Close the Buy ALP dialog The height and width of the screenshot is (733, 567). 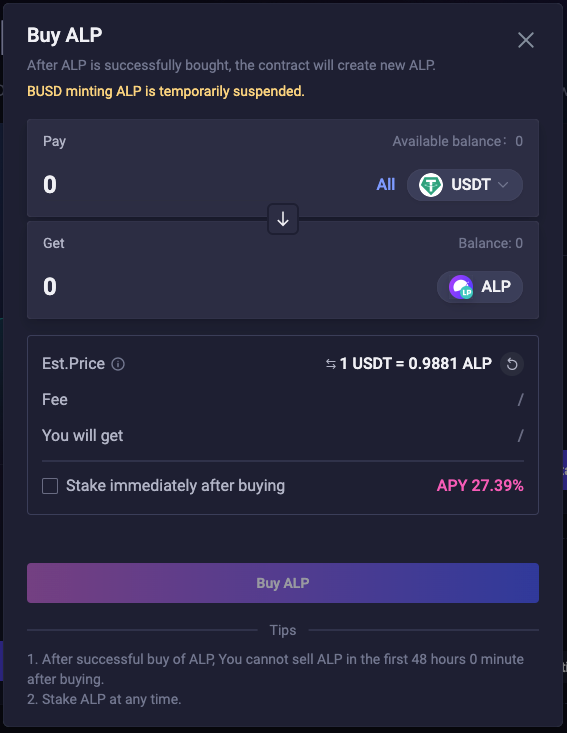pyautogui.click(x=526, y=40)
